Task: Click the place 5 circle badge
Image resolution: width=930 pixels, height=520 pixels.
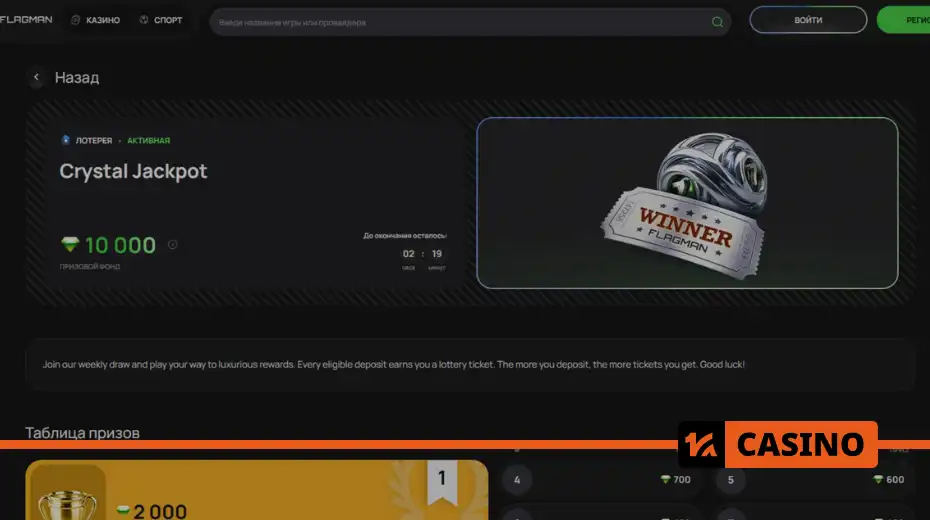Action: click(731, 480)
